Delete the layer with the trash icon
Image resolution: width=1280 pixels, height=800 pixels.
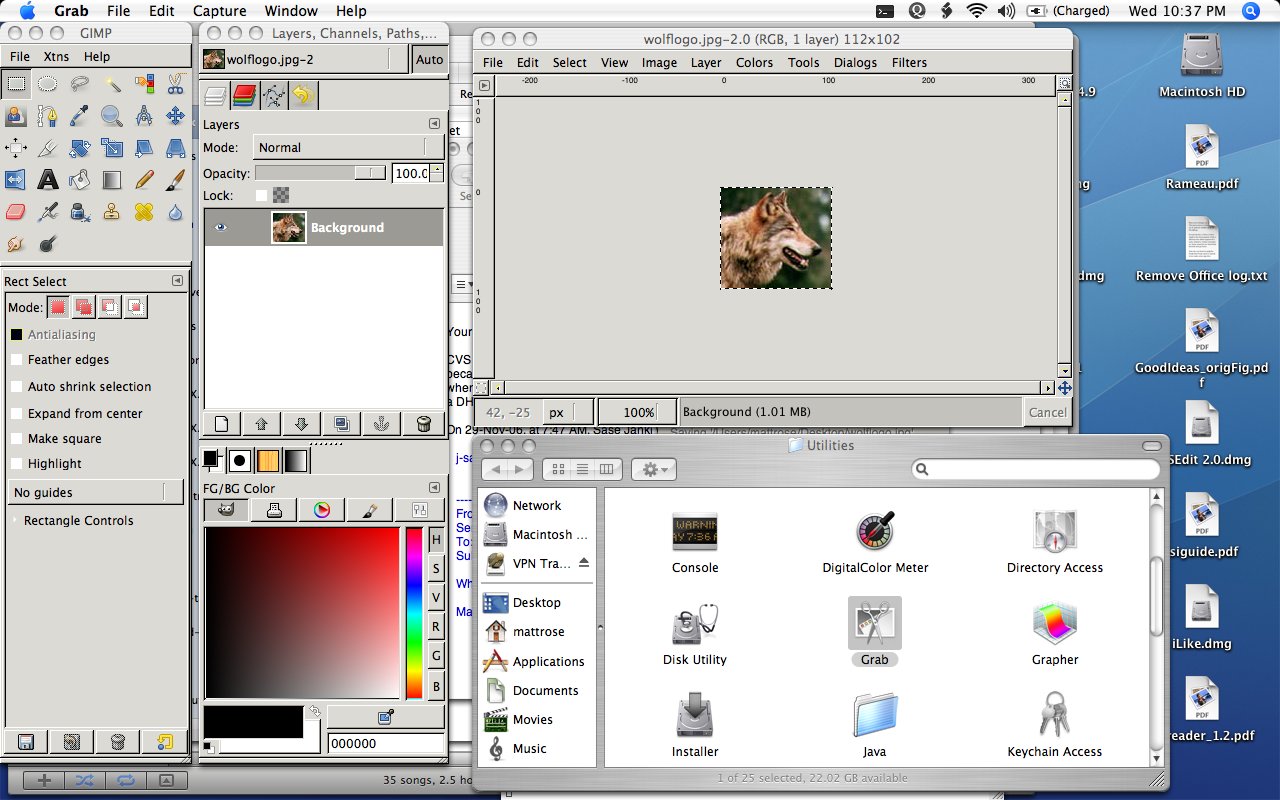tap(423, 423)
